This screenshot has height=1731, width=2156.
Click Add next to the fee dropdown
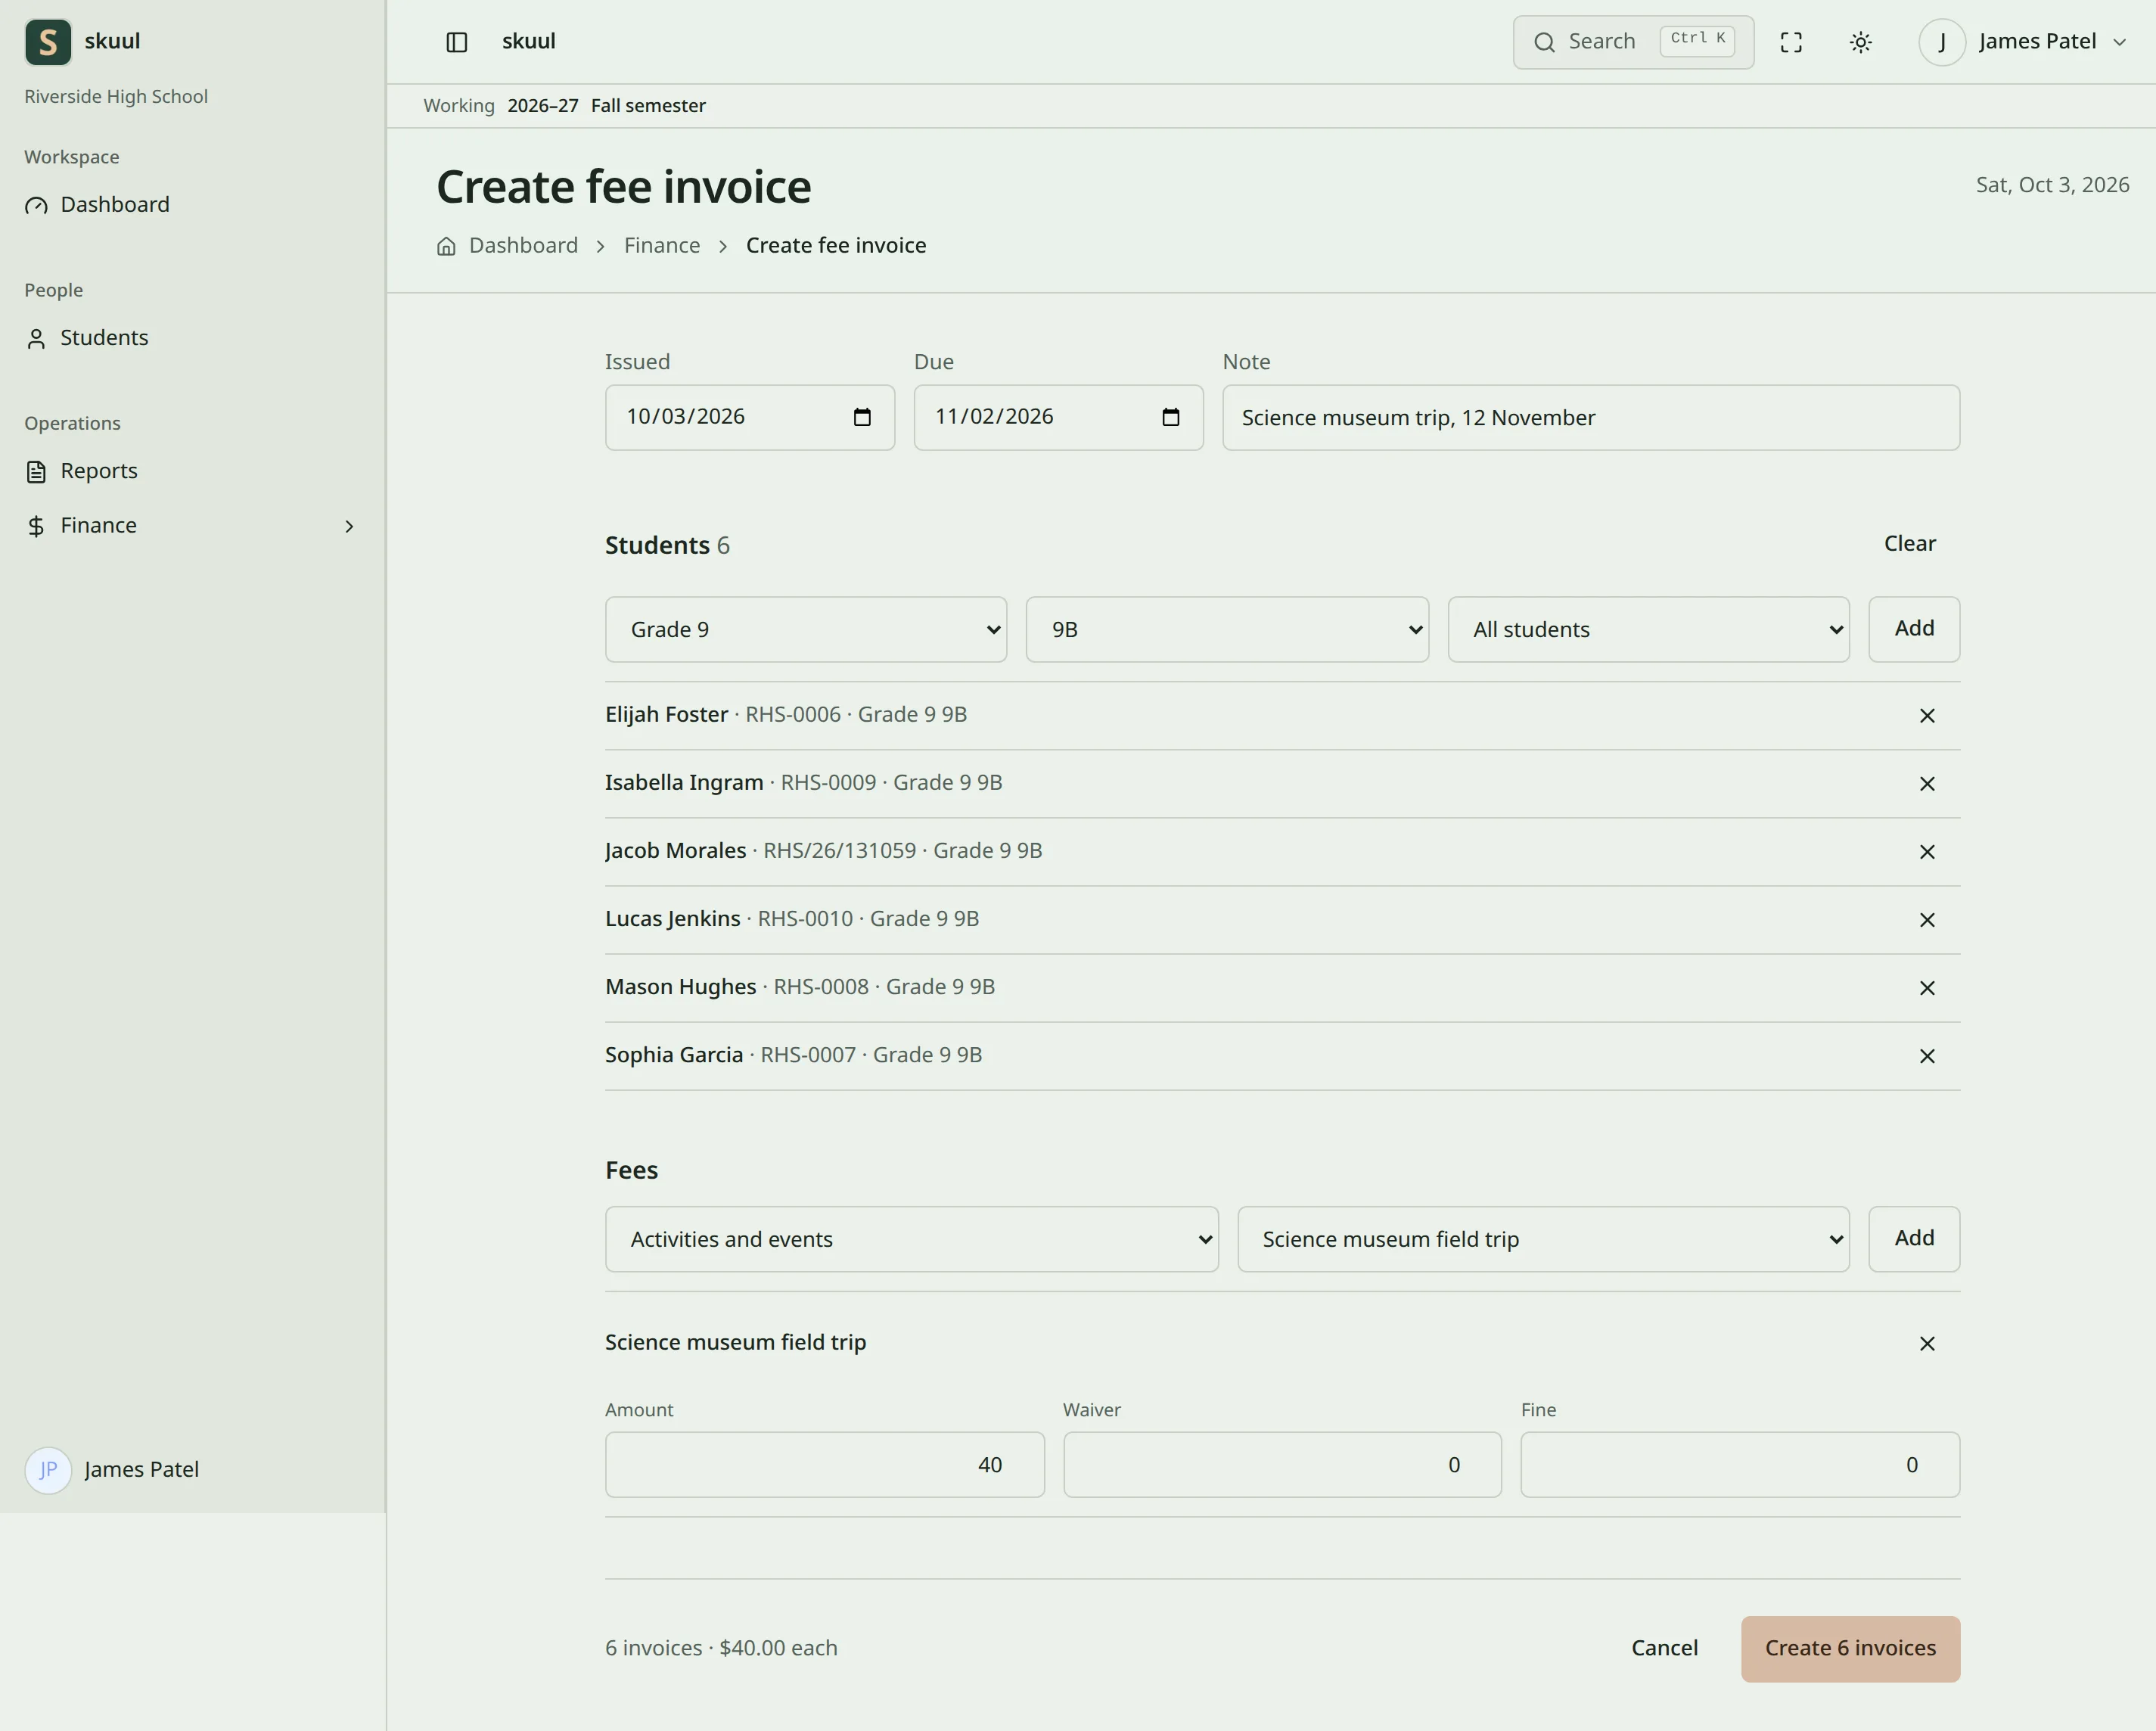pos(1914,1239)
